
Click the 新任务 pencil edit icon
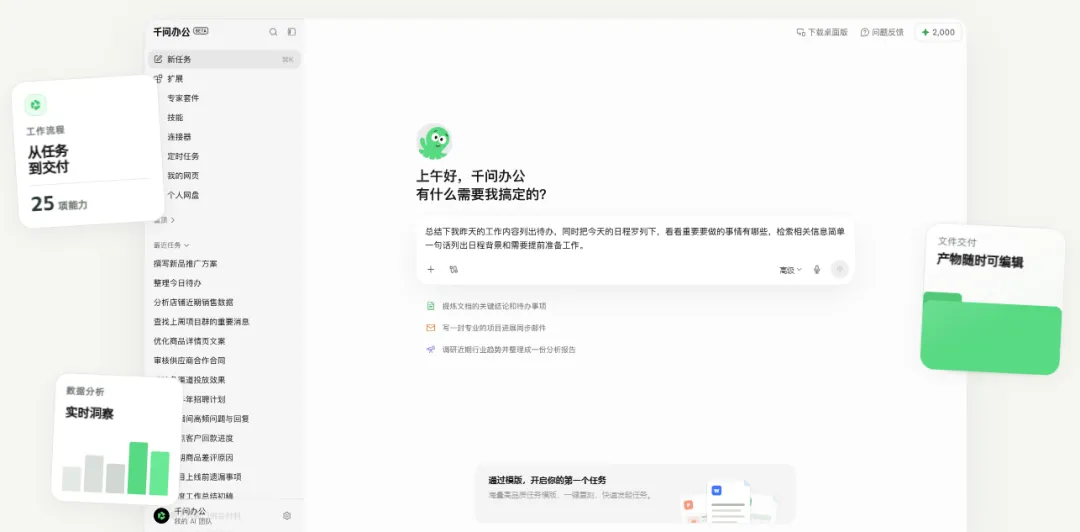(158, 59)
